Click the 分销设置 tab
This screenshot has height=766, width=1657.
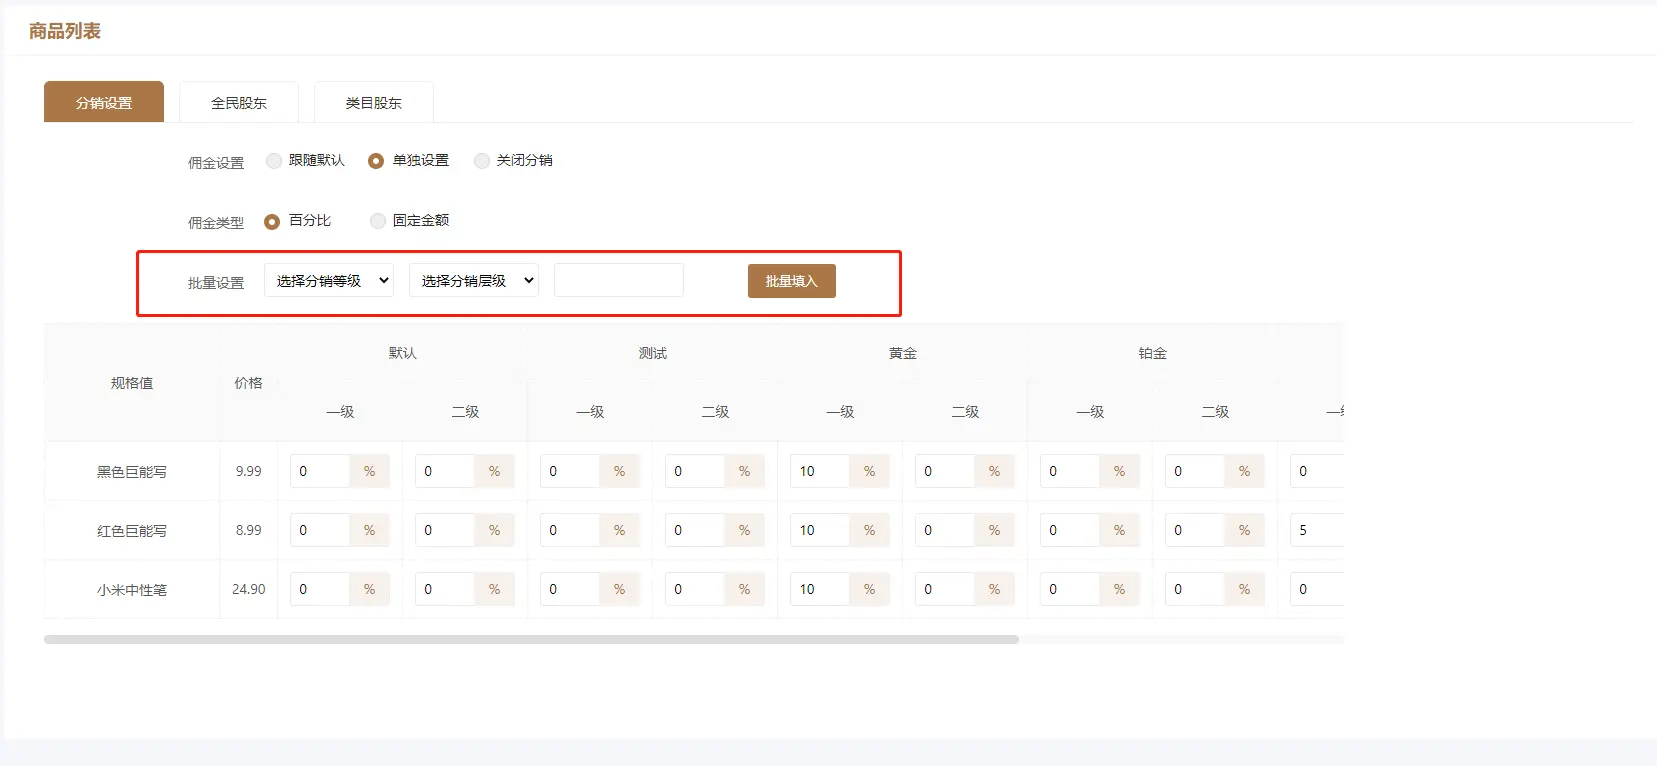pyautogui.click(x=104, y=103)
